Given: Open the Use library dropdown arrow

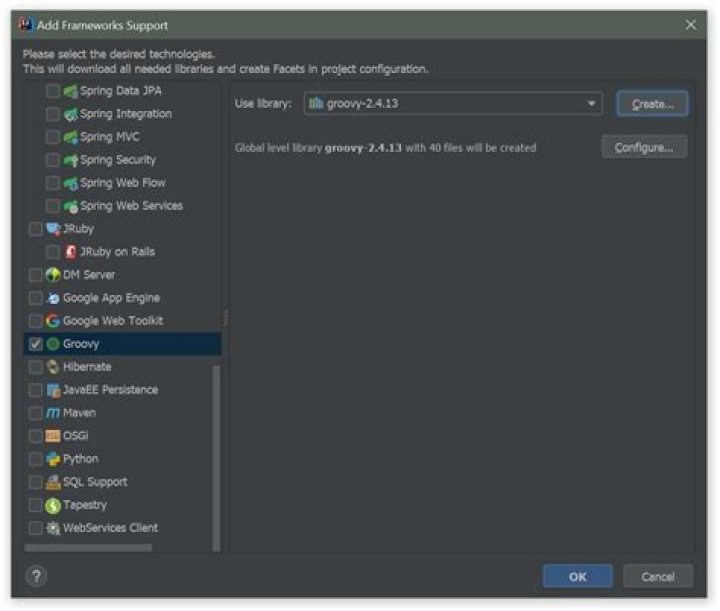Looking at the screenshot, I should point(591,104).
